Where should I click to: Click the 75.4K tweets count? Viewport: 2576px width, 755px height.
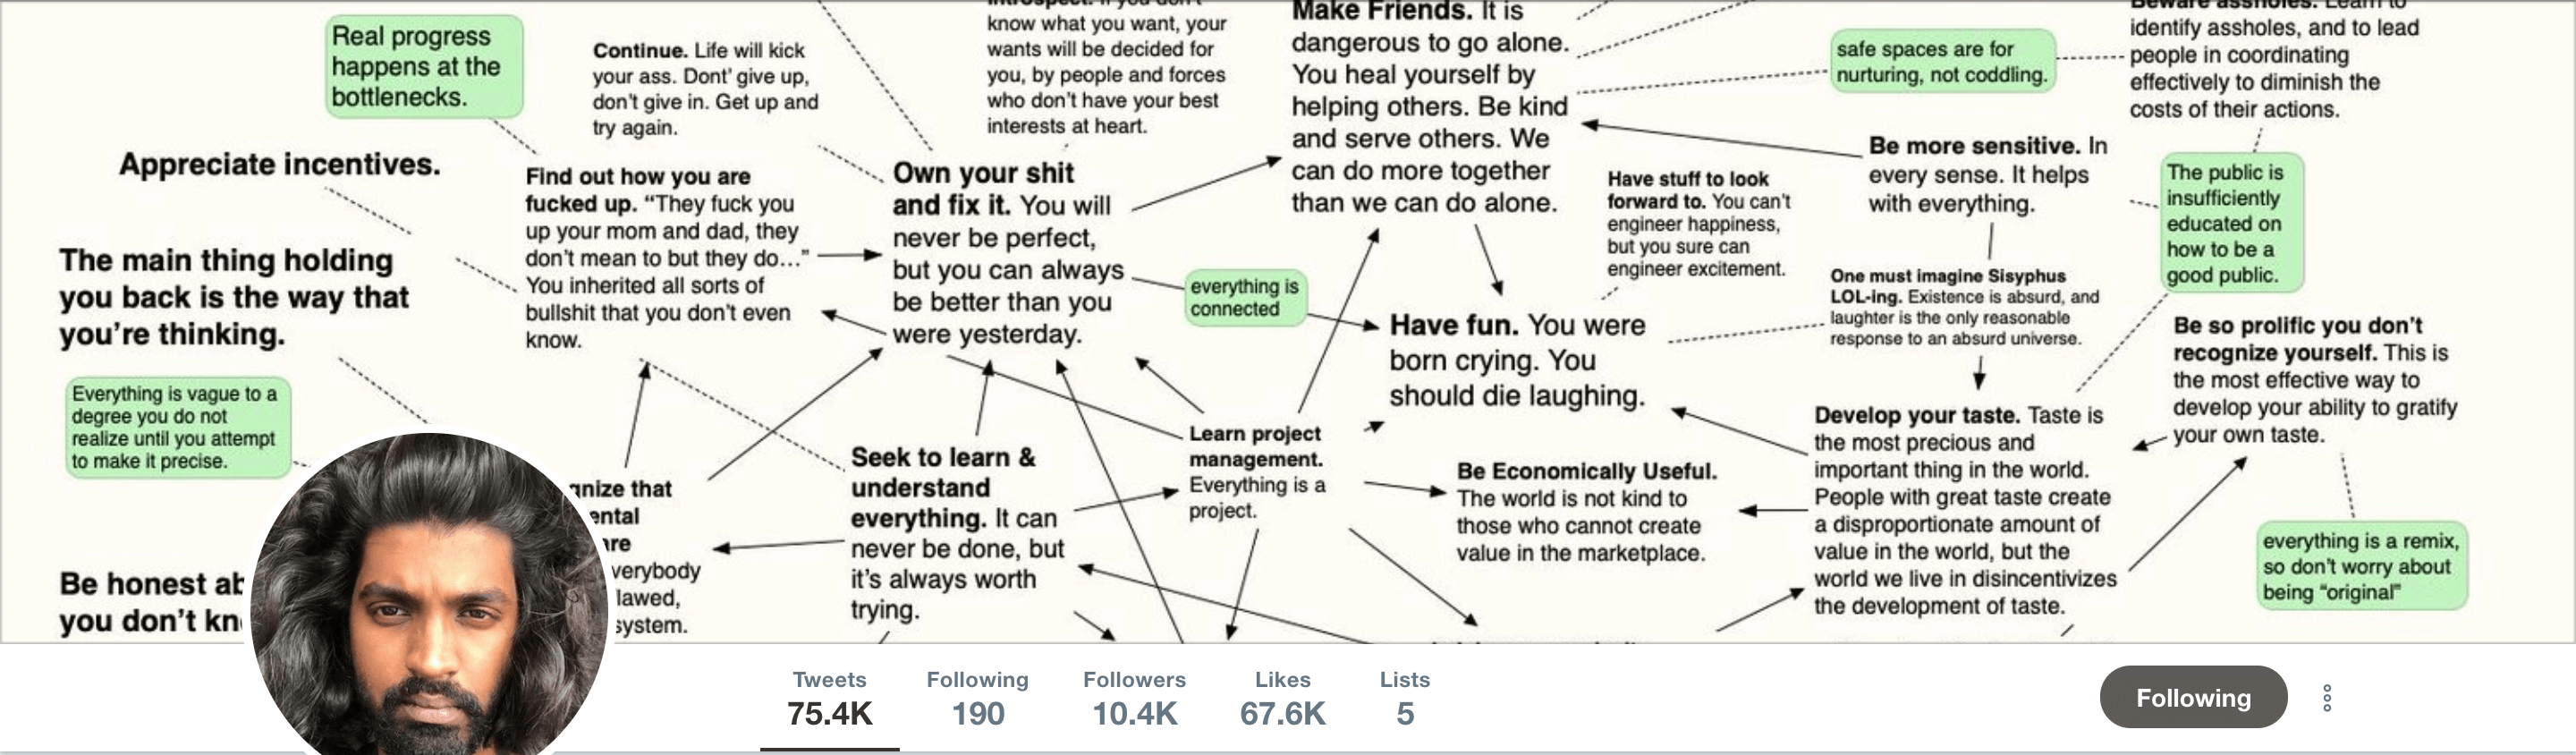pyautogui.click(x=829, y=714)
